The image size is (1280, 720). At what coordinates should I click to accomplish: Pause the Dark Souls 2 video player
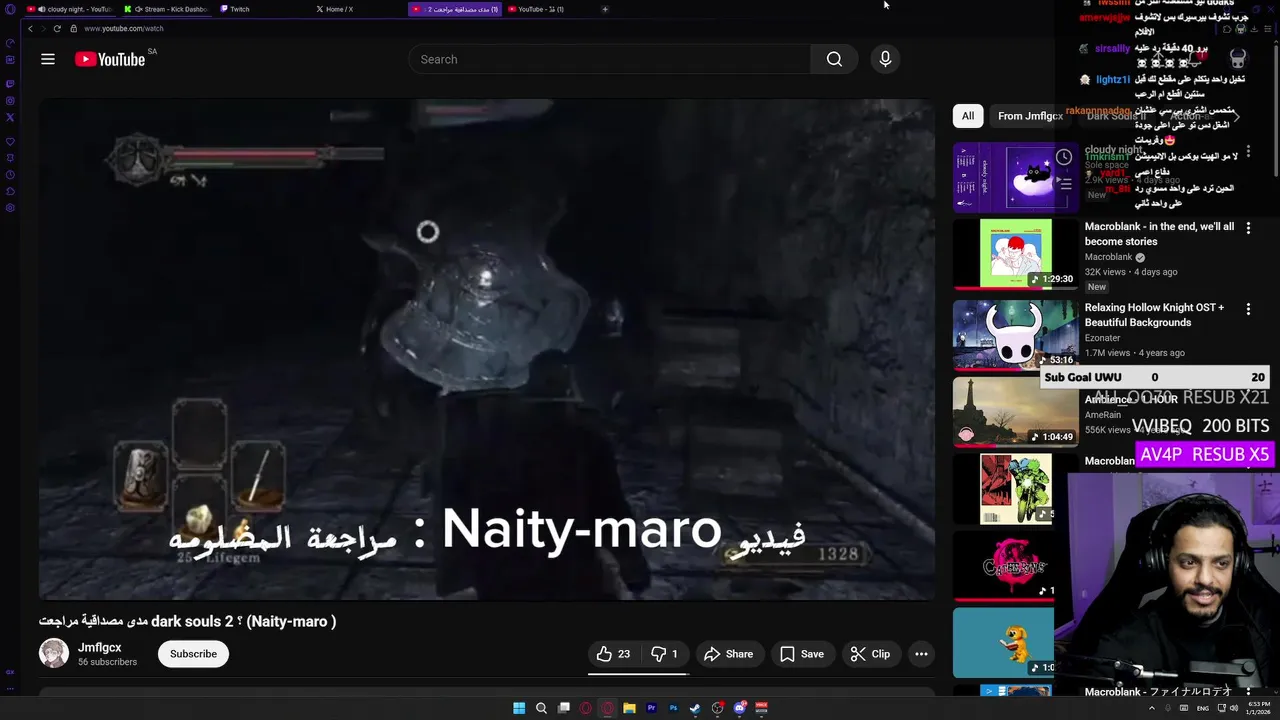point(487,349)
